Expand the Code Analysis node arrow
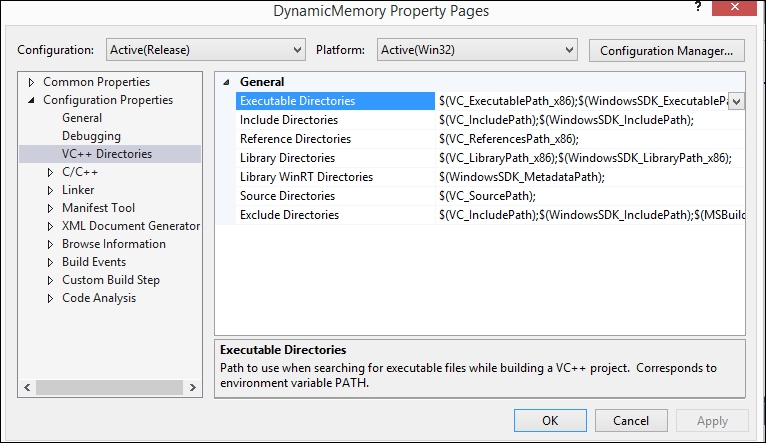 (x=50, y=298)
